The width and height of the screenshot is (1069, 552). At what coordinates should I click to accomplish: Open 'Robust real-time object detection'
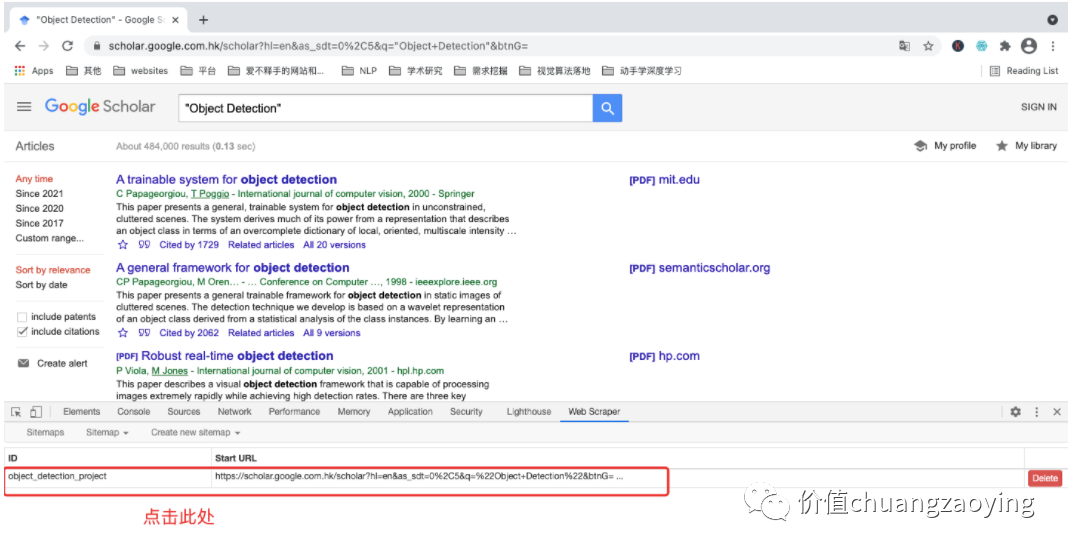point(237,356)
